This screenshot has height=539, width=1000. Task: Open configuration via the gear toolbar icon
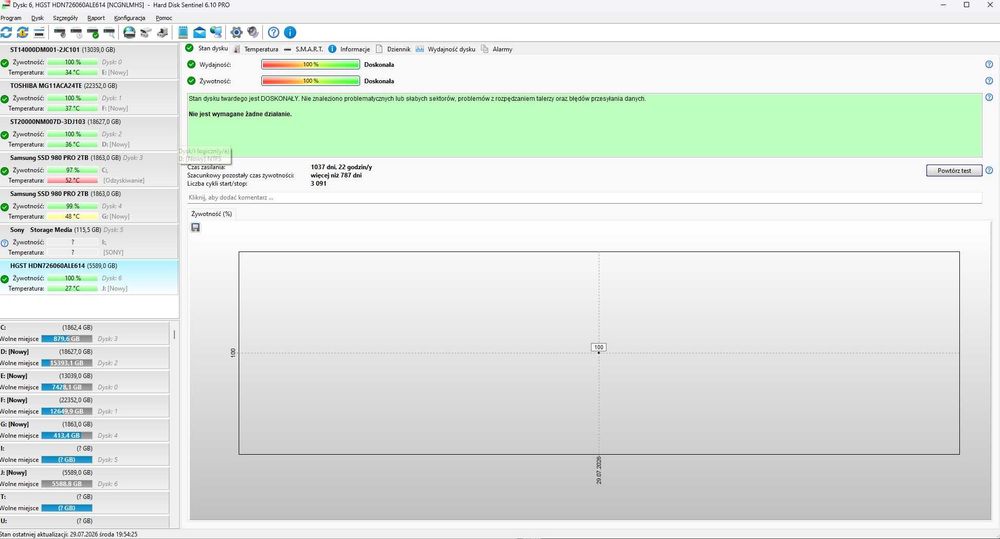click(237, 33)
